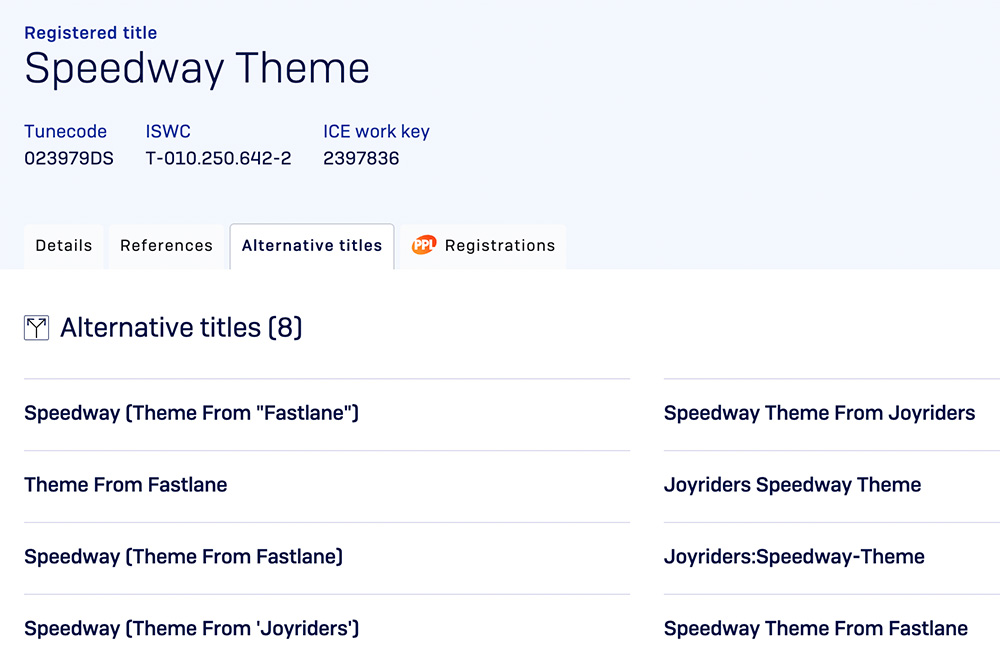Click Speedway (Theme From Fastlane) without quotes
This screenshot has width=1000, height=665.
point(183,557)
